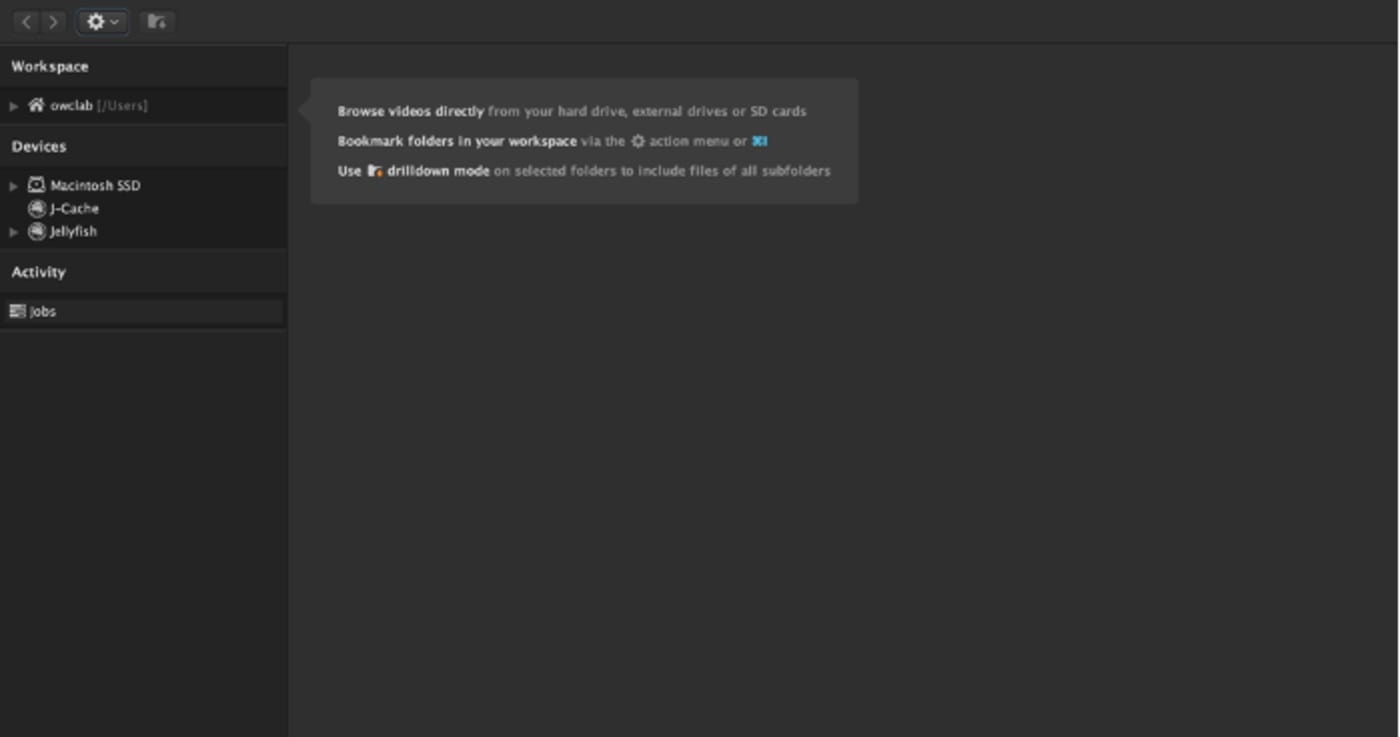The height and width of the screenshot is (737, 1400).
Task: Click the Jellyfish volume icon
Action: point(37,231)
